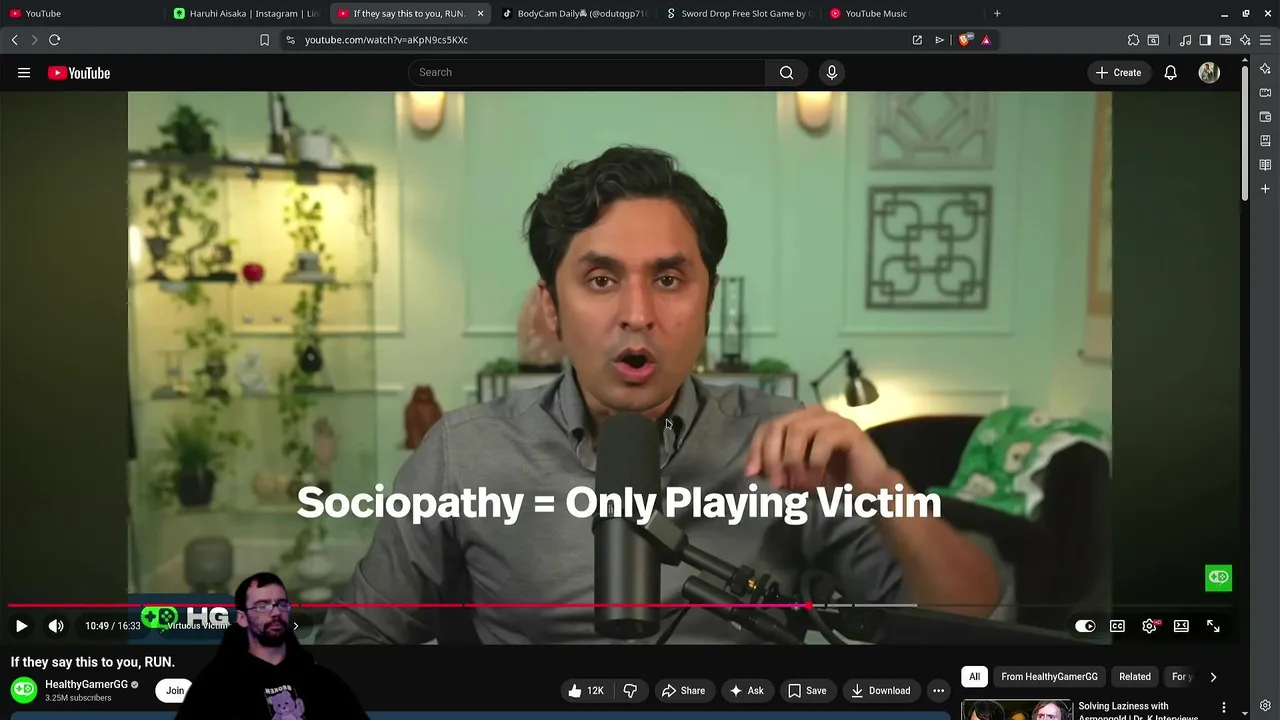This screenshot has height=720, width=1280.
Task: Open the account avatar menu
Action: pos(1209,73)
